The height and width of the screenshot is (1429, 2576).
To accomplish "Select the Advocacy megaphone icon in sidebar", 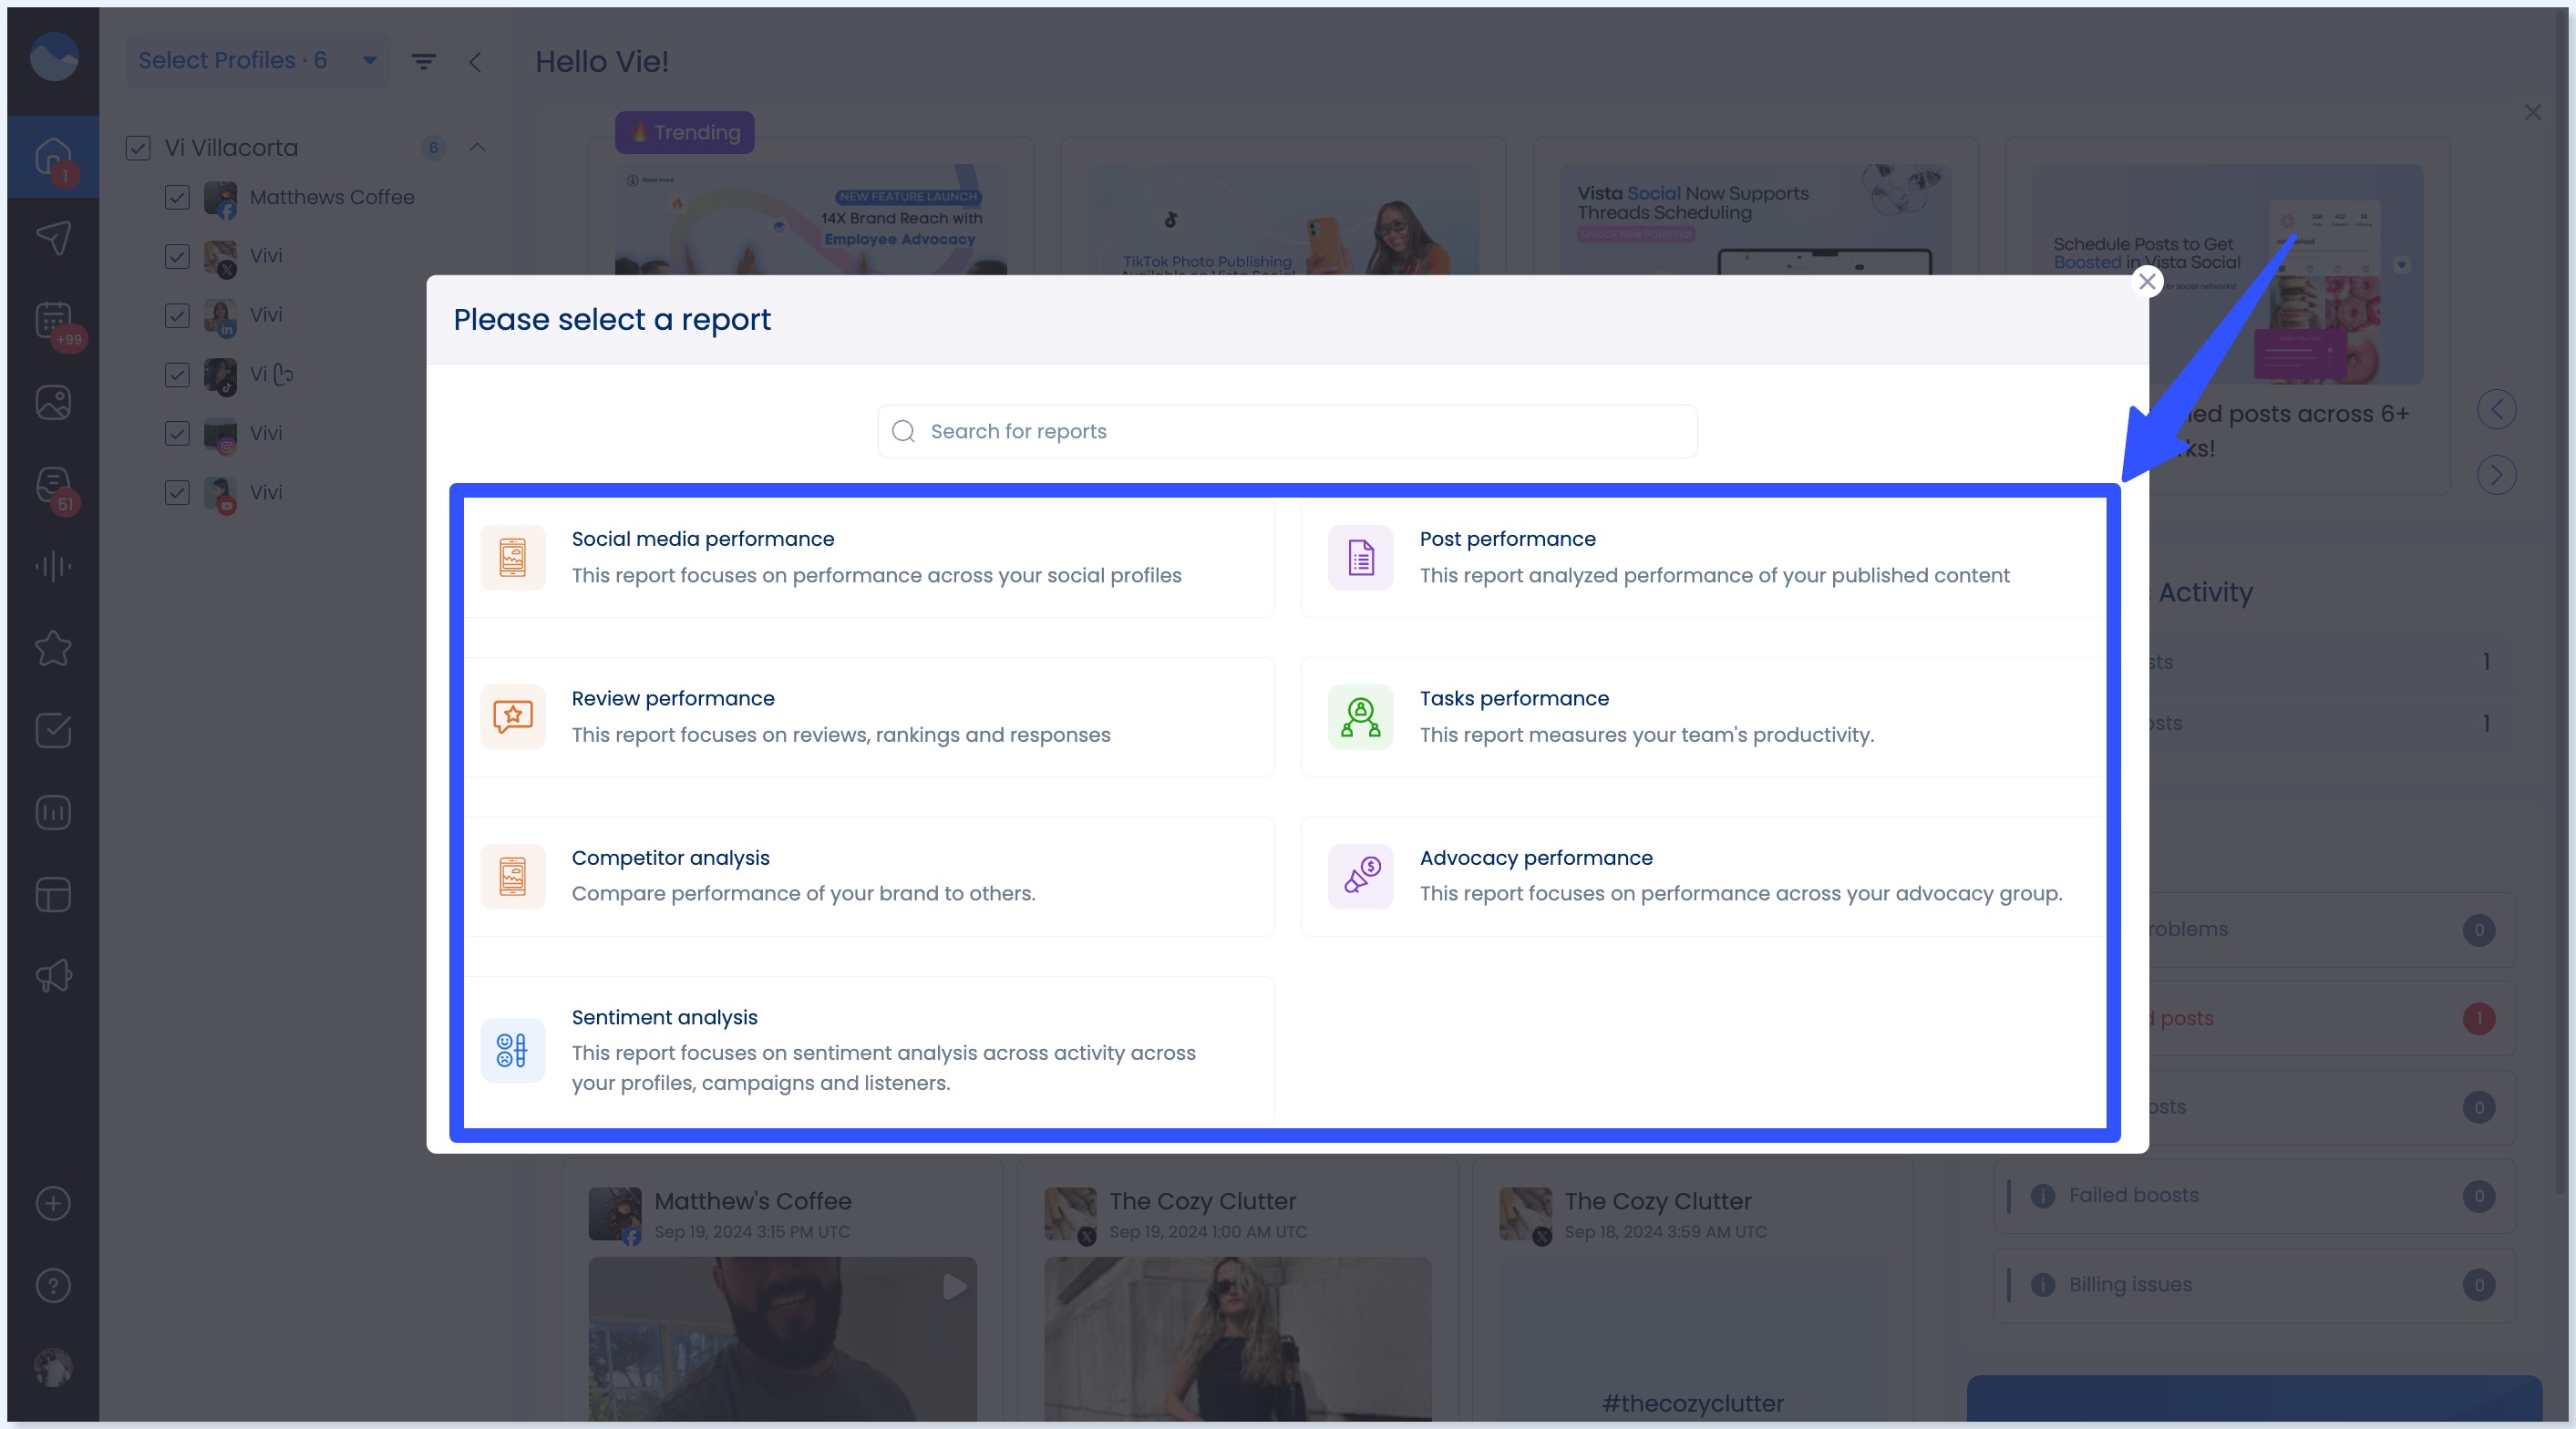I will click(x=52, y=976).
